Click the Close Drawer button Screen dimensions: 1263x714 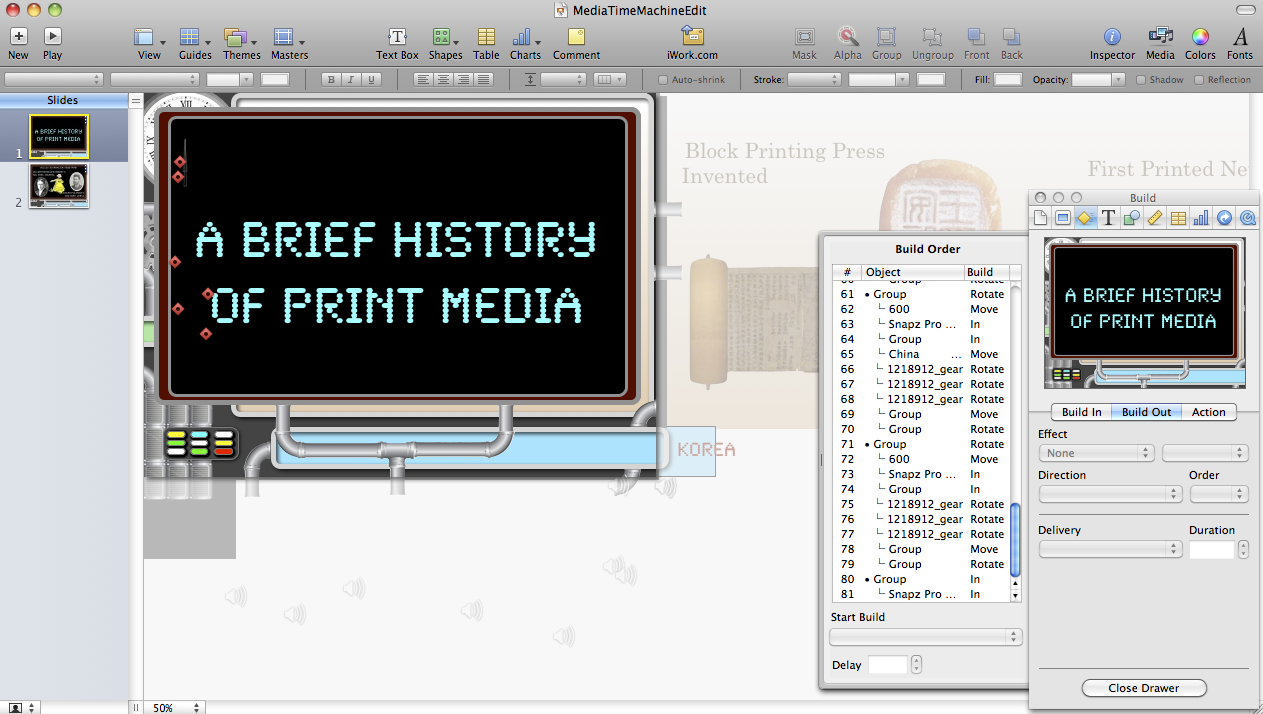click(x=1144, y=688)
